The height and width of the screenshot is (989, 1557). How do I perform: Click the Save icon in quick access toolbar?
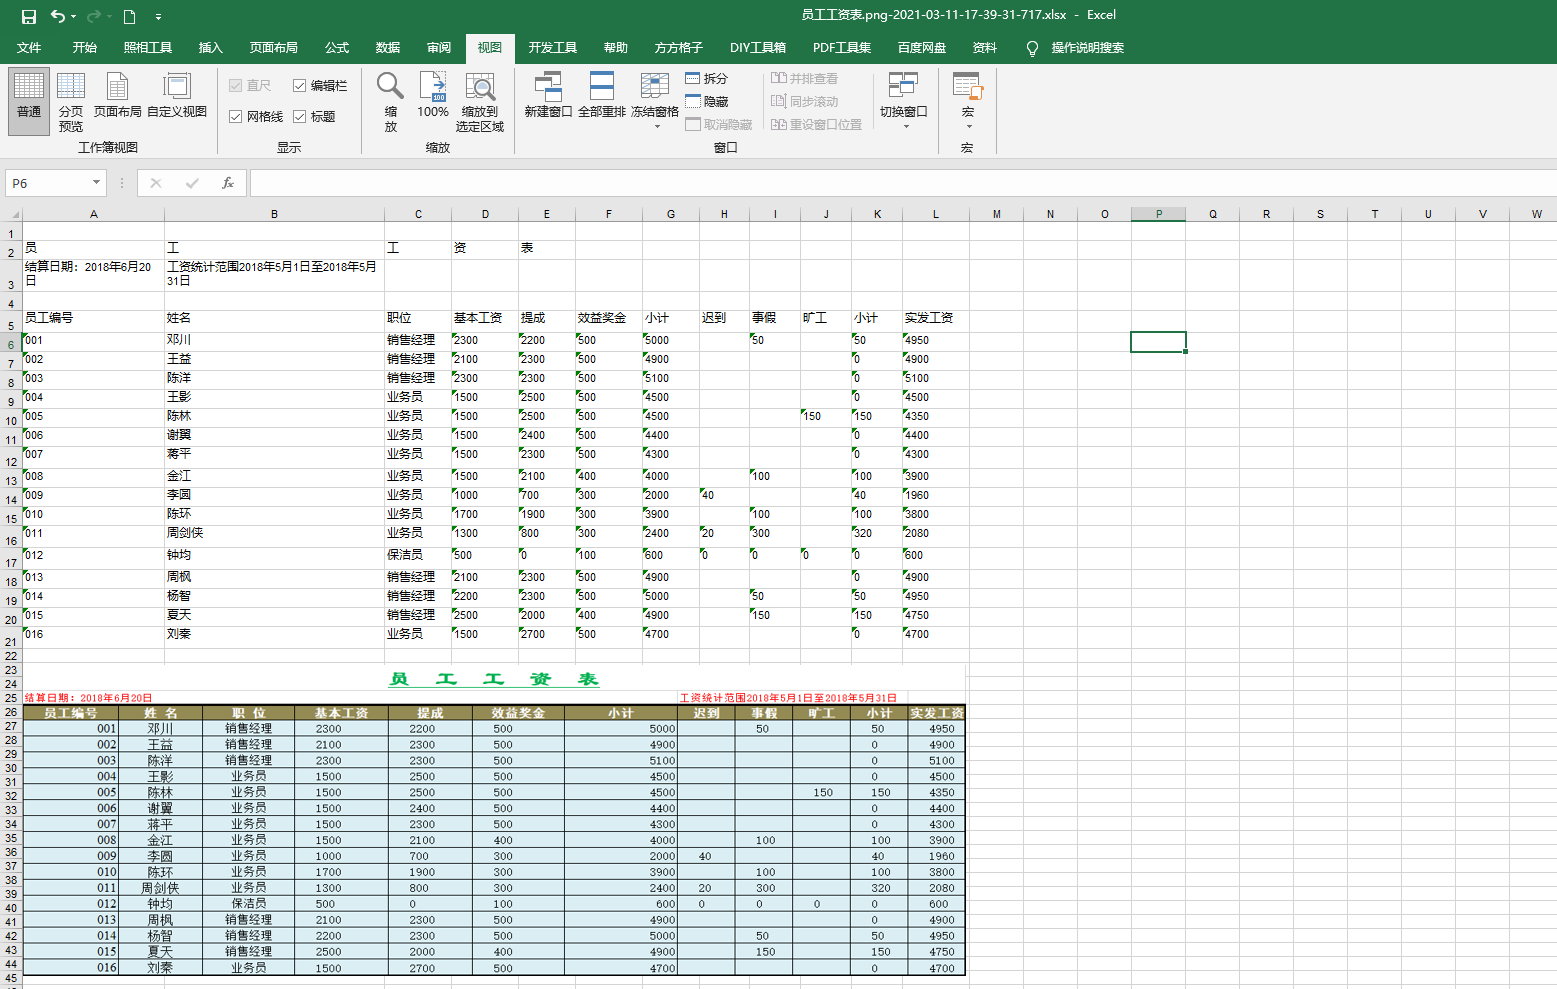point(28,16)
